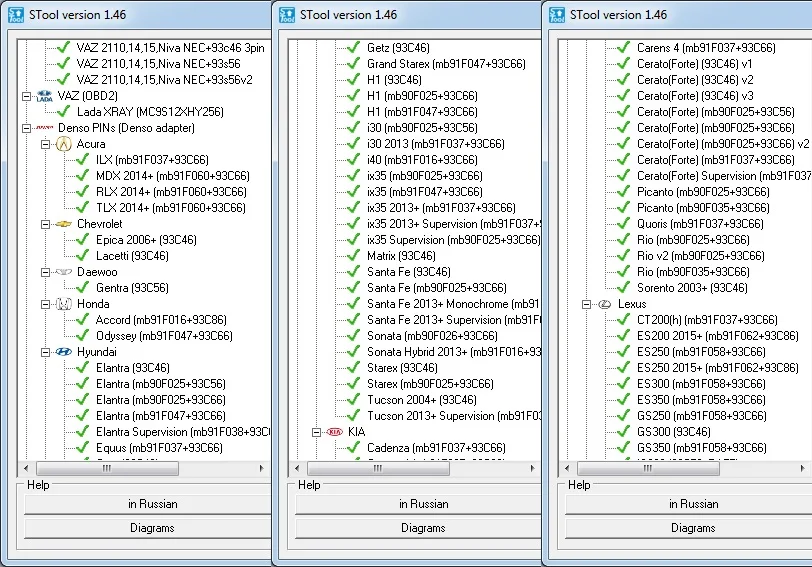Select GS350 (mb91F058+93C66)
Image resolution: width=812 pixels, height=567 pixels.
tap(702, 447)
